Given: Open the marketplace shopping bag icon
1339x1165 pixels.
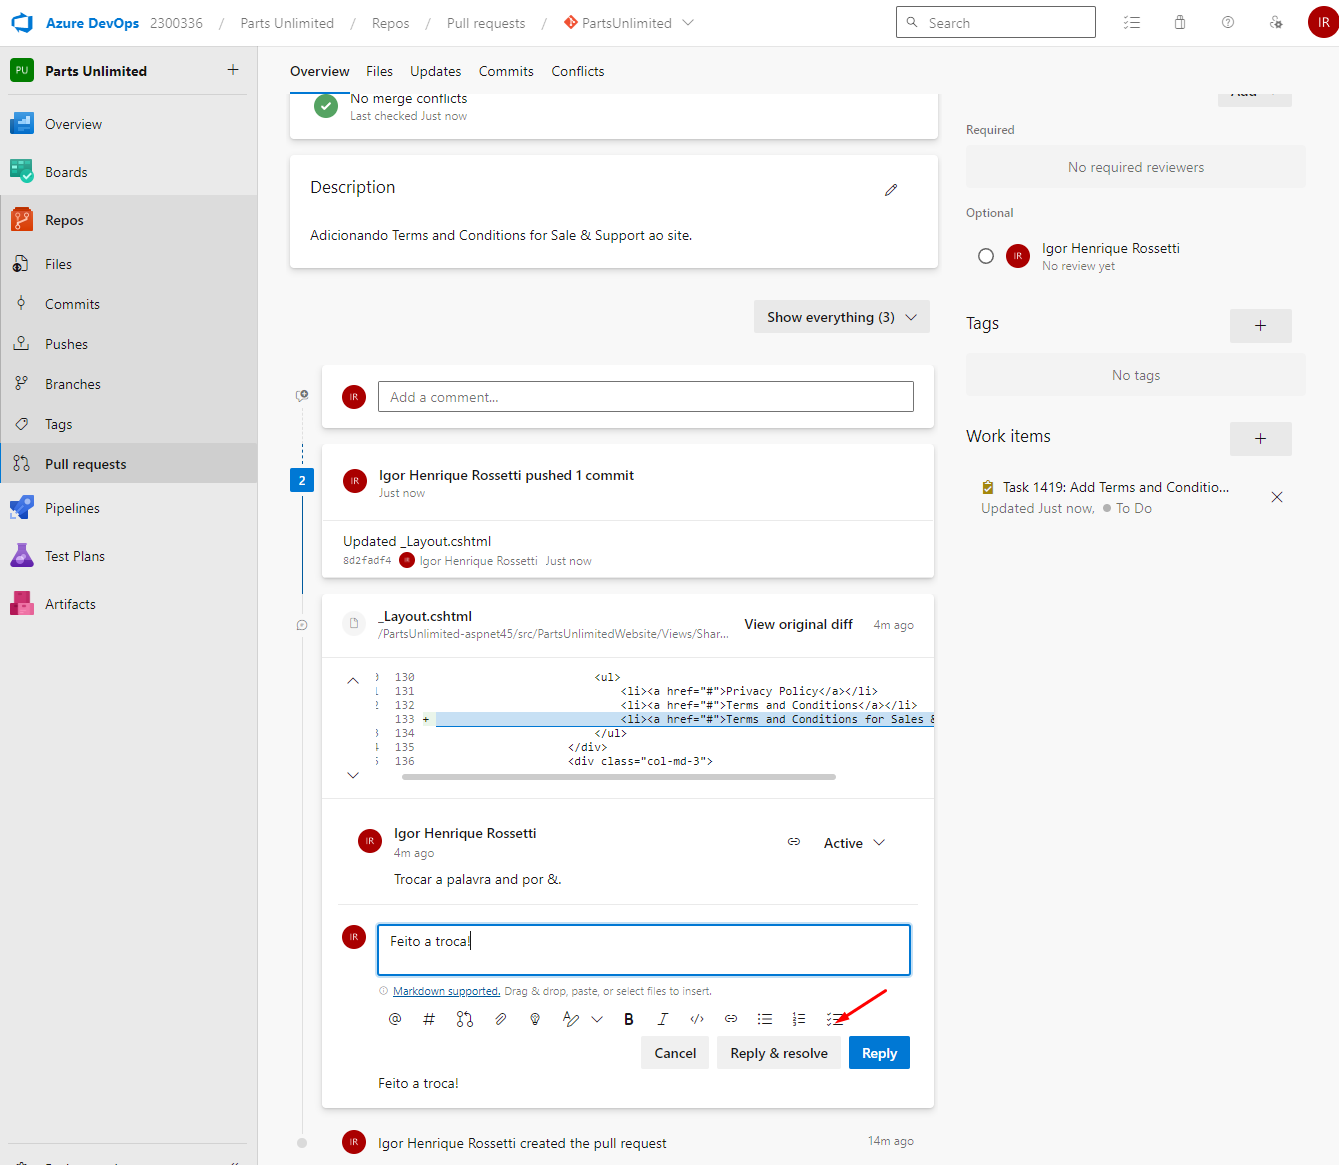Looking at the screenshot, I should point(1180,23).
